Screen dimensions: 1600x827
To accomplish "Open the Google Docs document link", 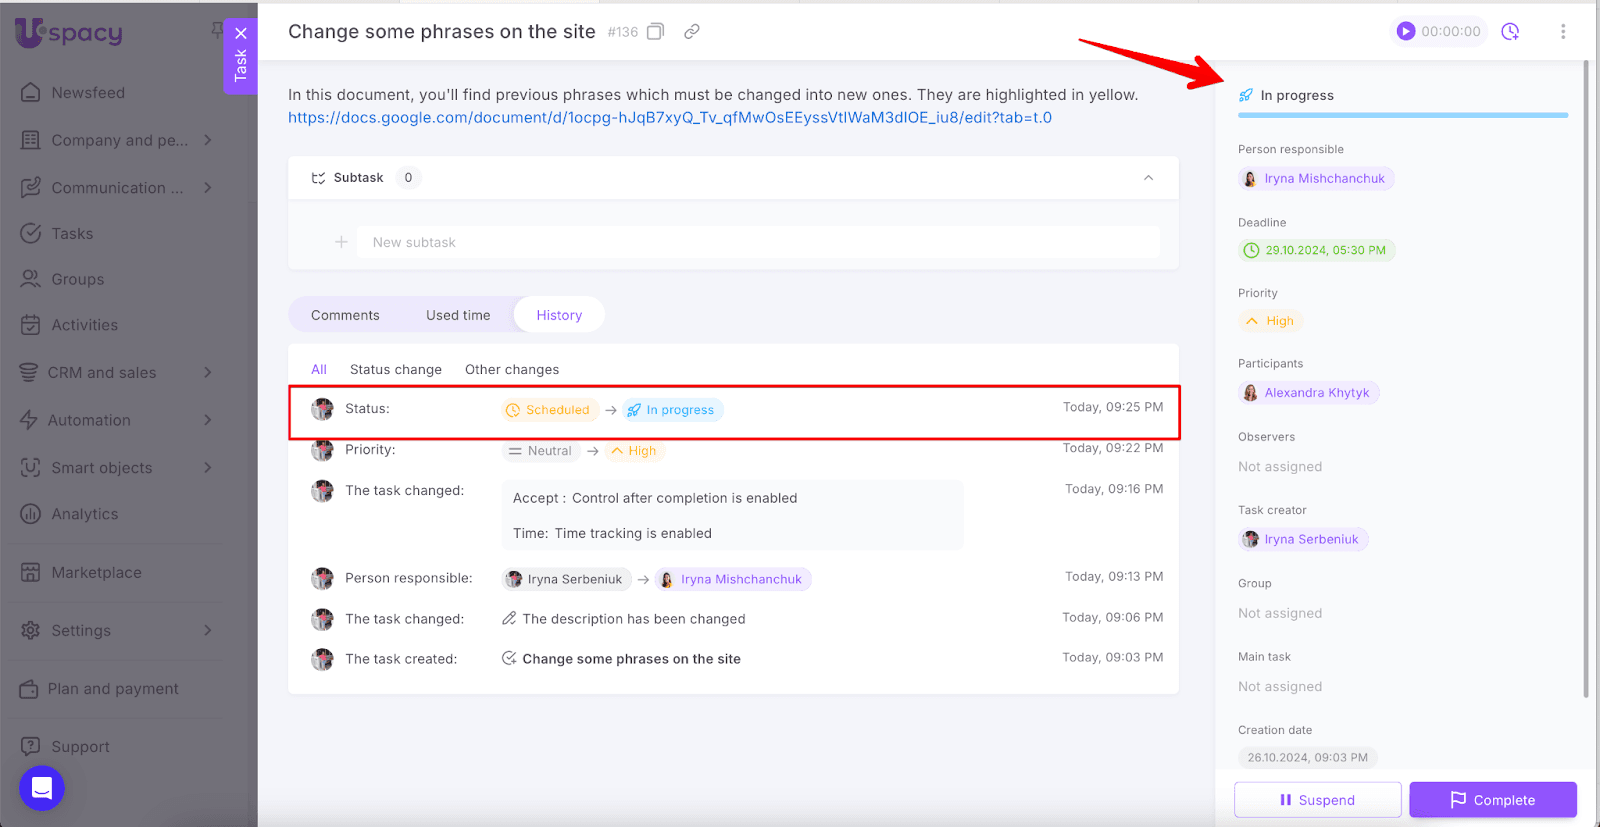I will [x=669, y=118].
